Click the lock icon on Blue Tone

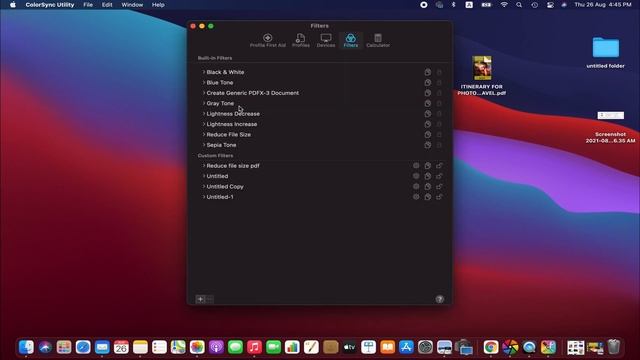pos(439,82)
